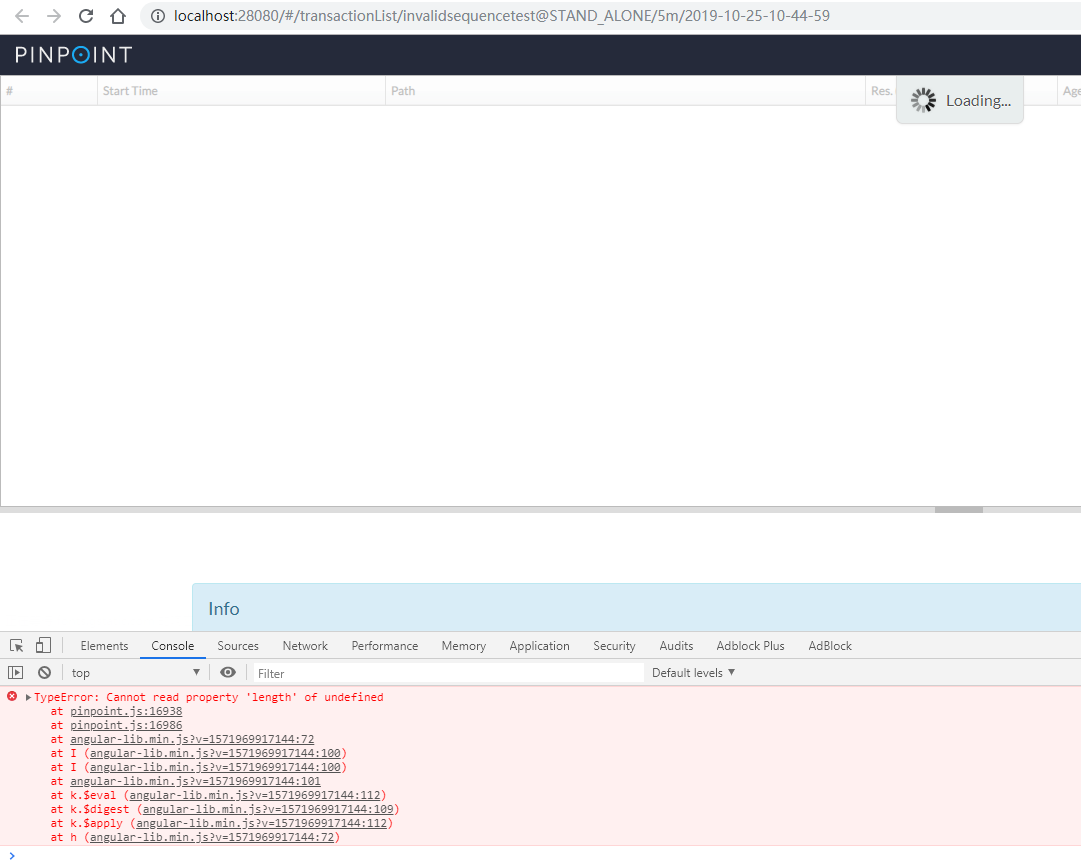Click the red error icon in console
The width and height of the screenshot is (1081, 868).
[12, 696]
